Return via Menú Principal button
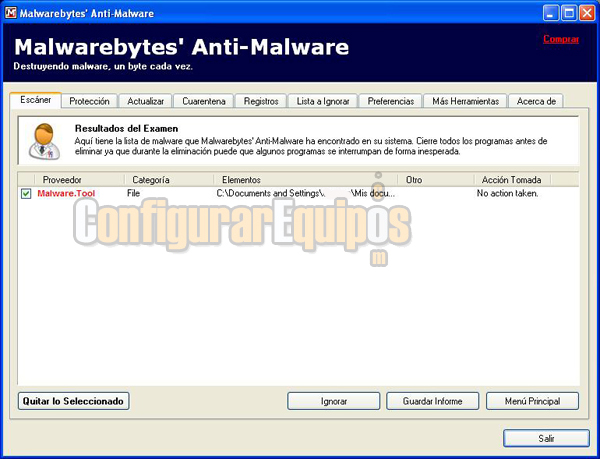This screenshot has height=459, width=600. (533, 401)
